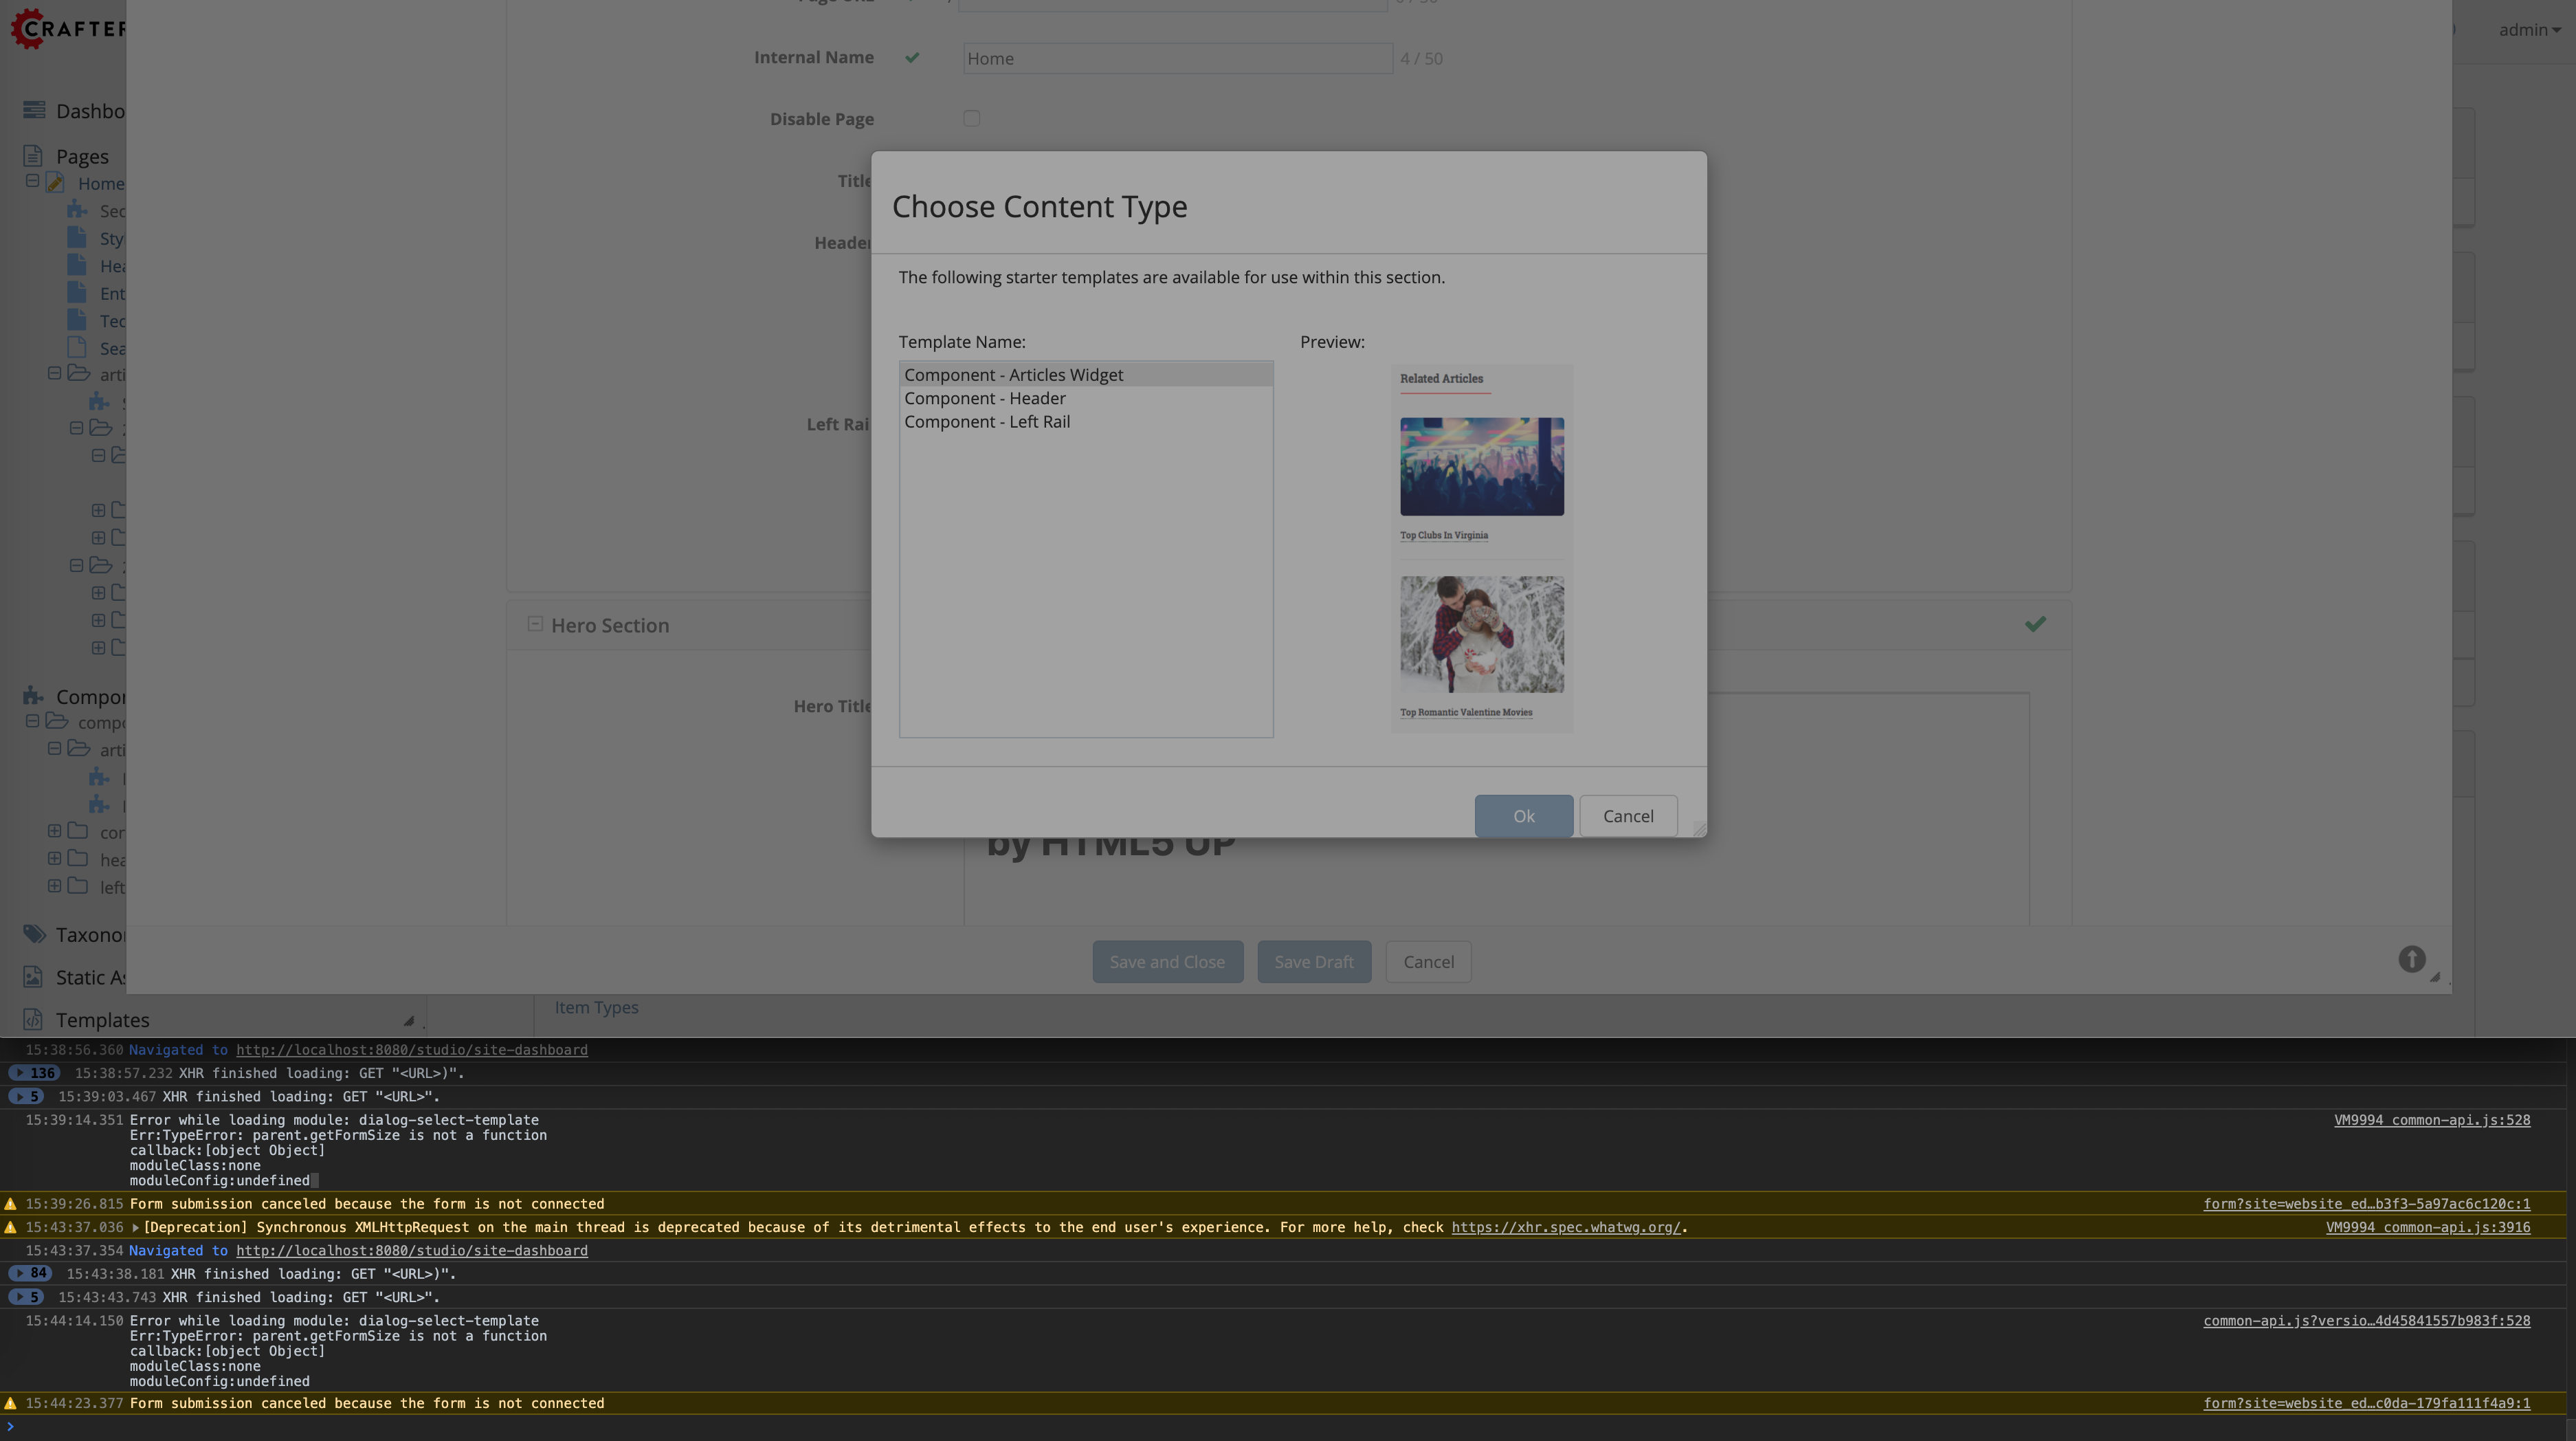Click the Templates code-file icon
This screenshot has height=1441, width=2576.
point(33,1019)
